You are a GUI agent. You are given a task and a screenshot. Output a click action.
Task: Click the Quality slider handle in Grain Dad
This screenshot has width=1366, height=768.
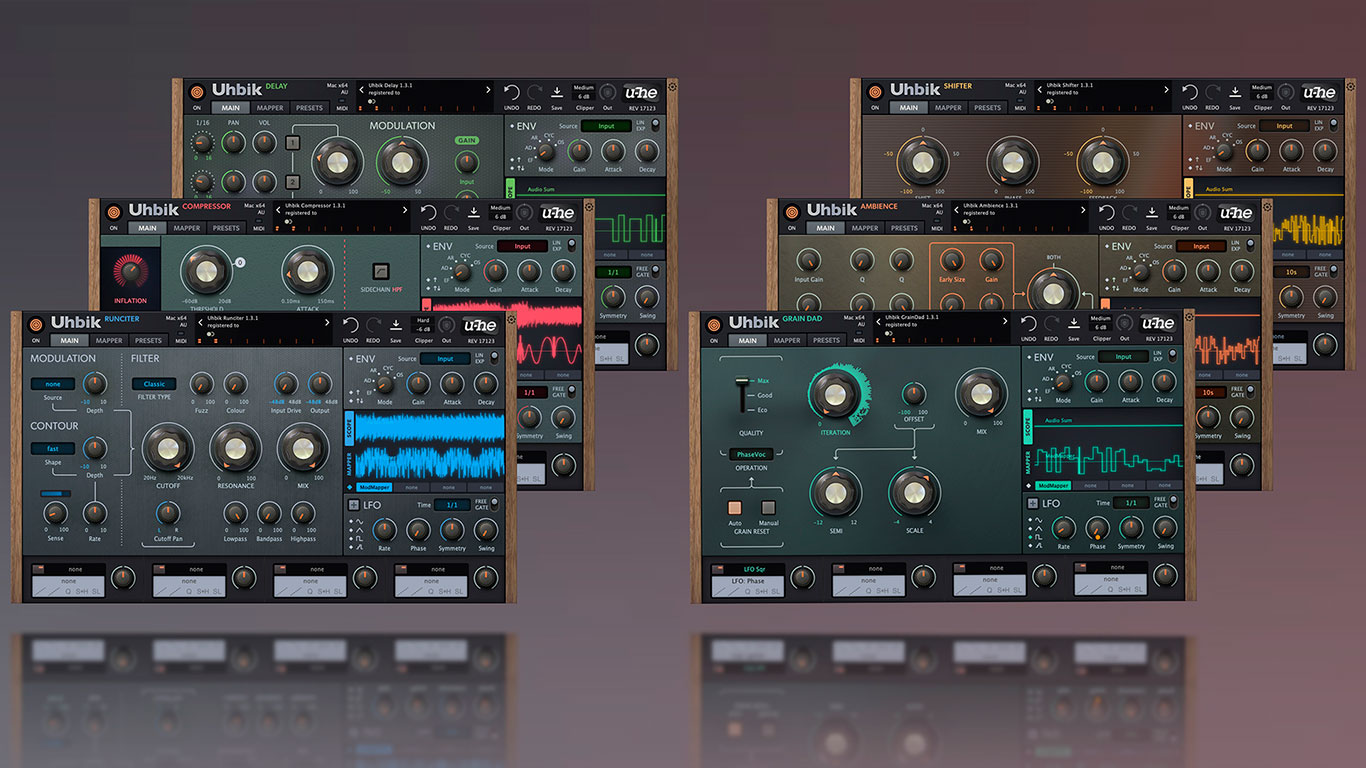(742, 381)
